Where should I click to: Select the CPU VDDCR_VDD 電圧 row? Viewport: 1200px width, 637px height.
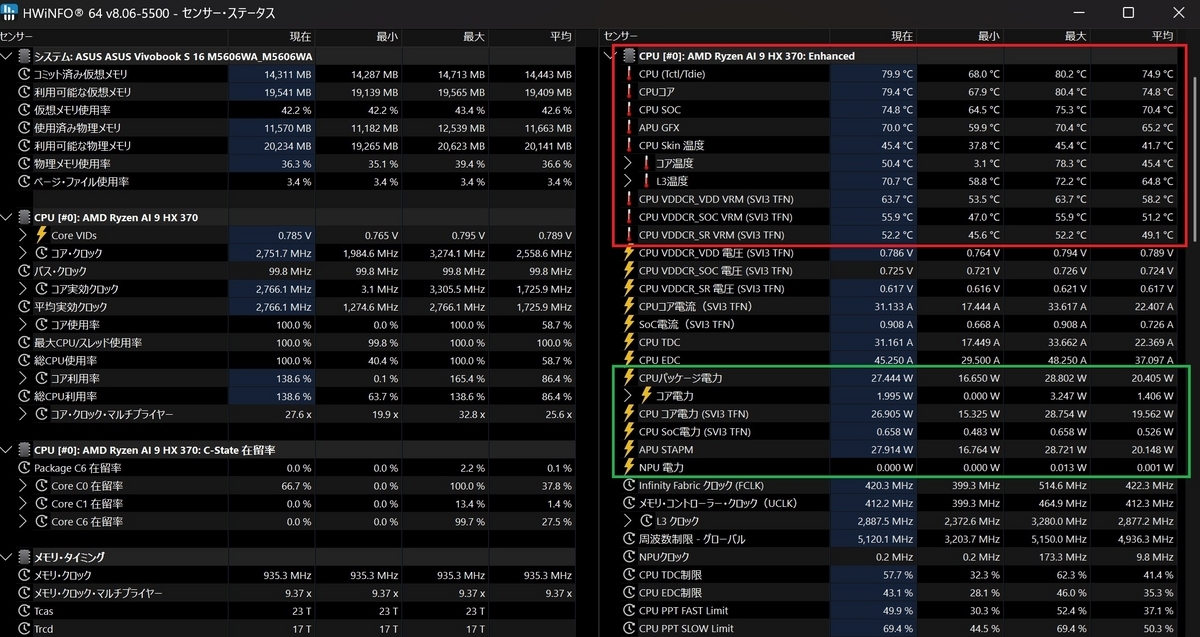pyautogui.click(x=891, y=253)
